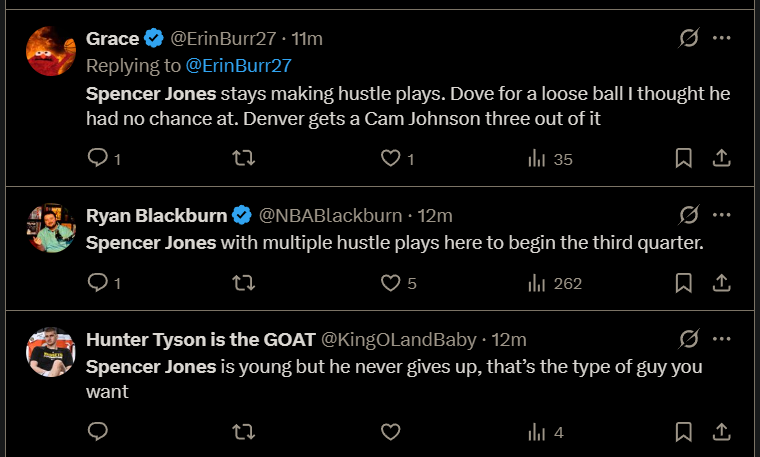Reply to Grace's Spencer Jones tweet
The height and width of the screenshot is (457, 760).
click(98, 158)
